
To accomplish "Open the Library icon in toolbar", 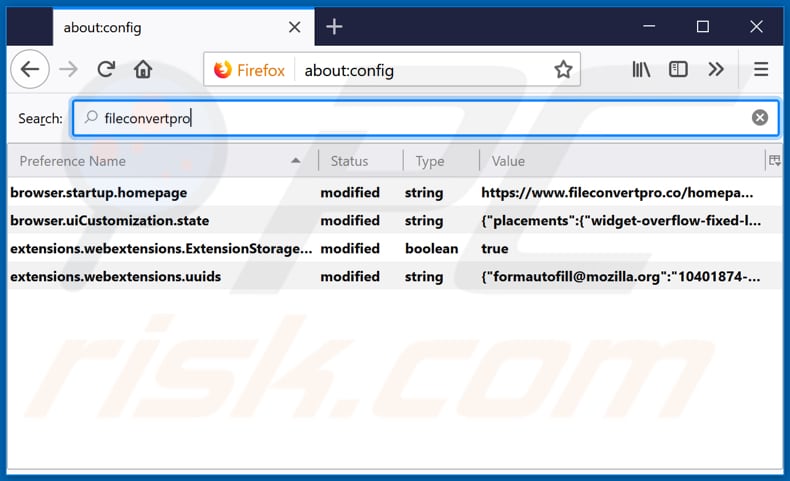I will pos(641,69).
